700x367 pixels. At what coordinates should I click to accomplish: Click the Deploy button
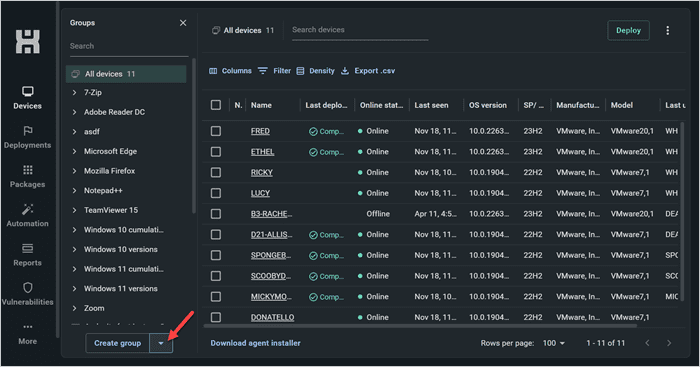(x=628, y=30)
